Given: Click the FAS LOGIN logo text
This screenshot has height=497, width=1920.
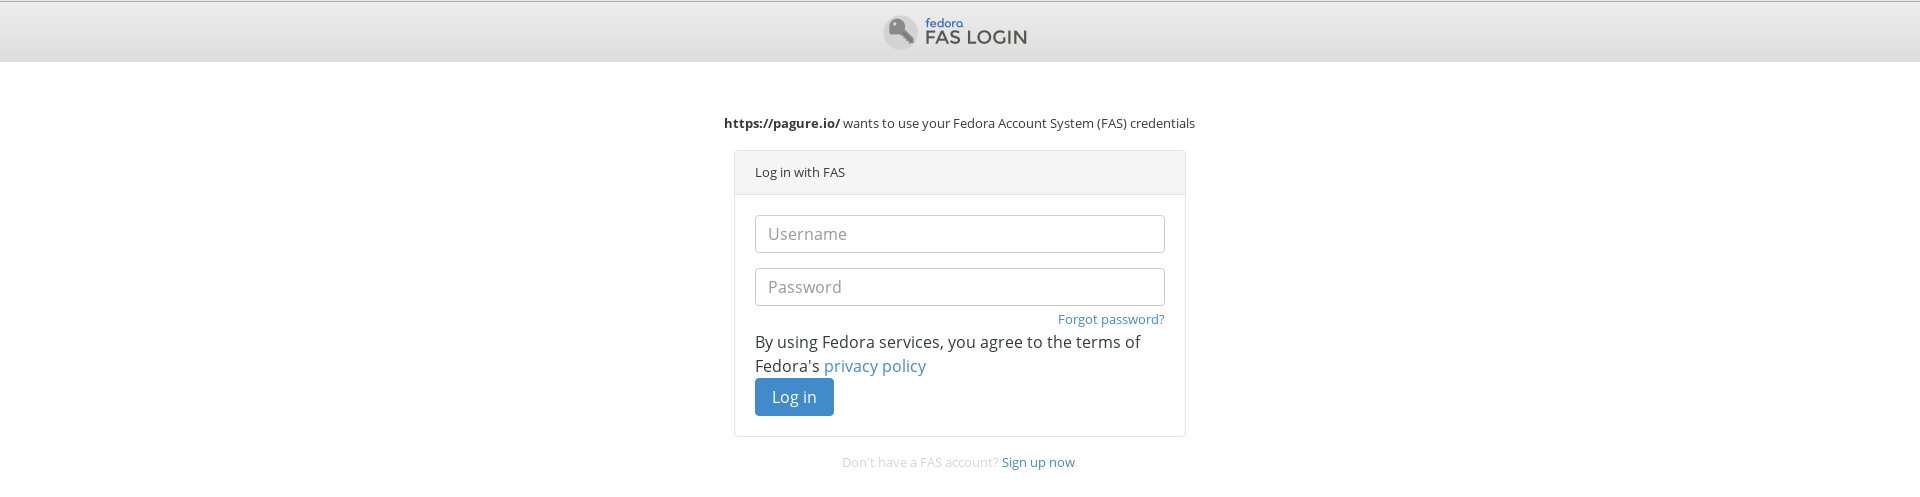Looking at the screenshot, I should pyautogui.click(x=975, y=37).
